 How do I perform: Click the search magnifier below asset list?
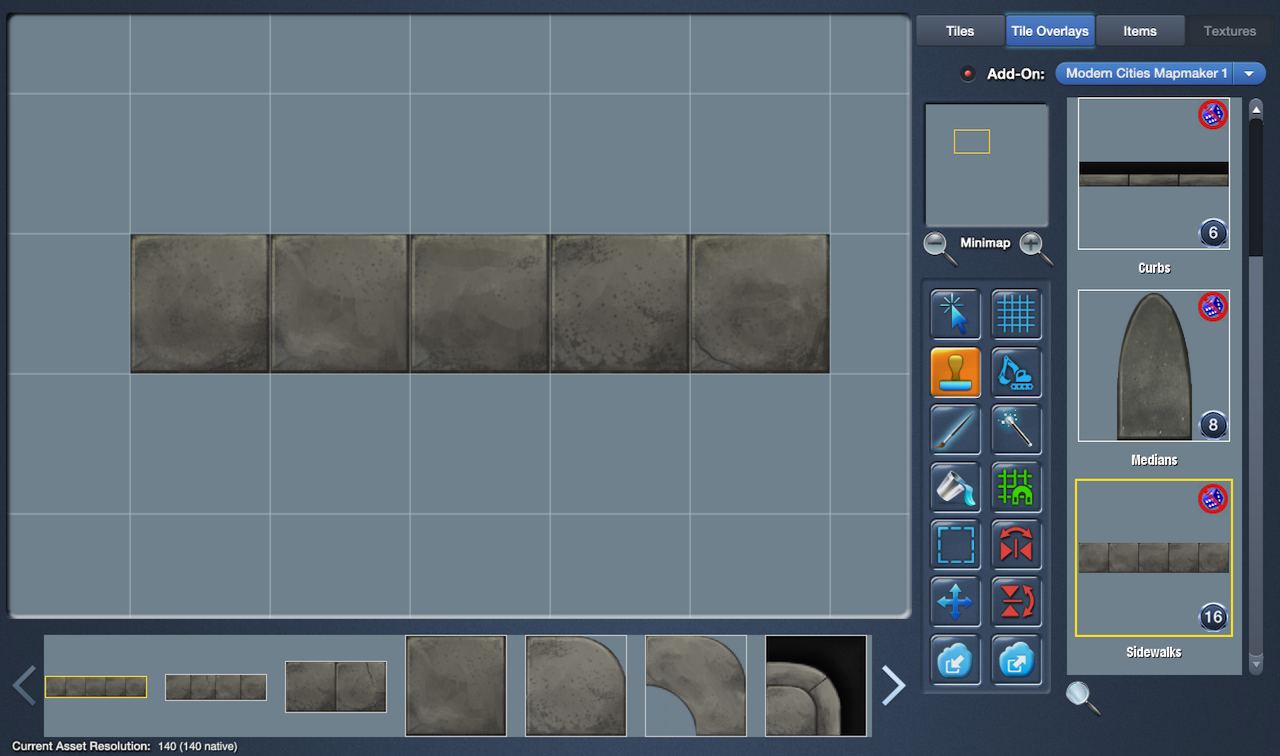(1083, 697)
